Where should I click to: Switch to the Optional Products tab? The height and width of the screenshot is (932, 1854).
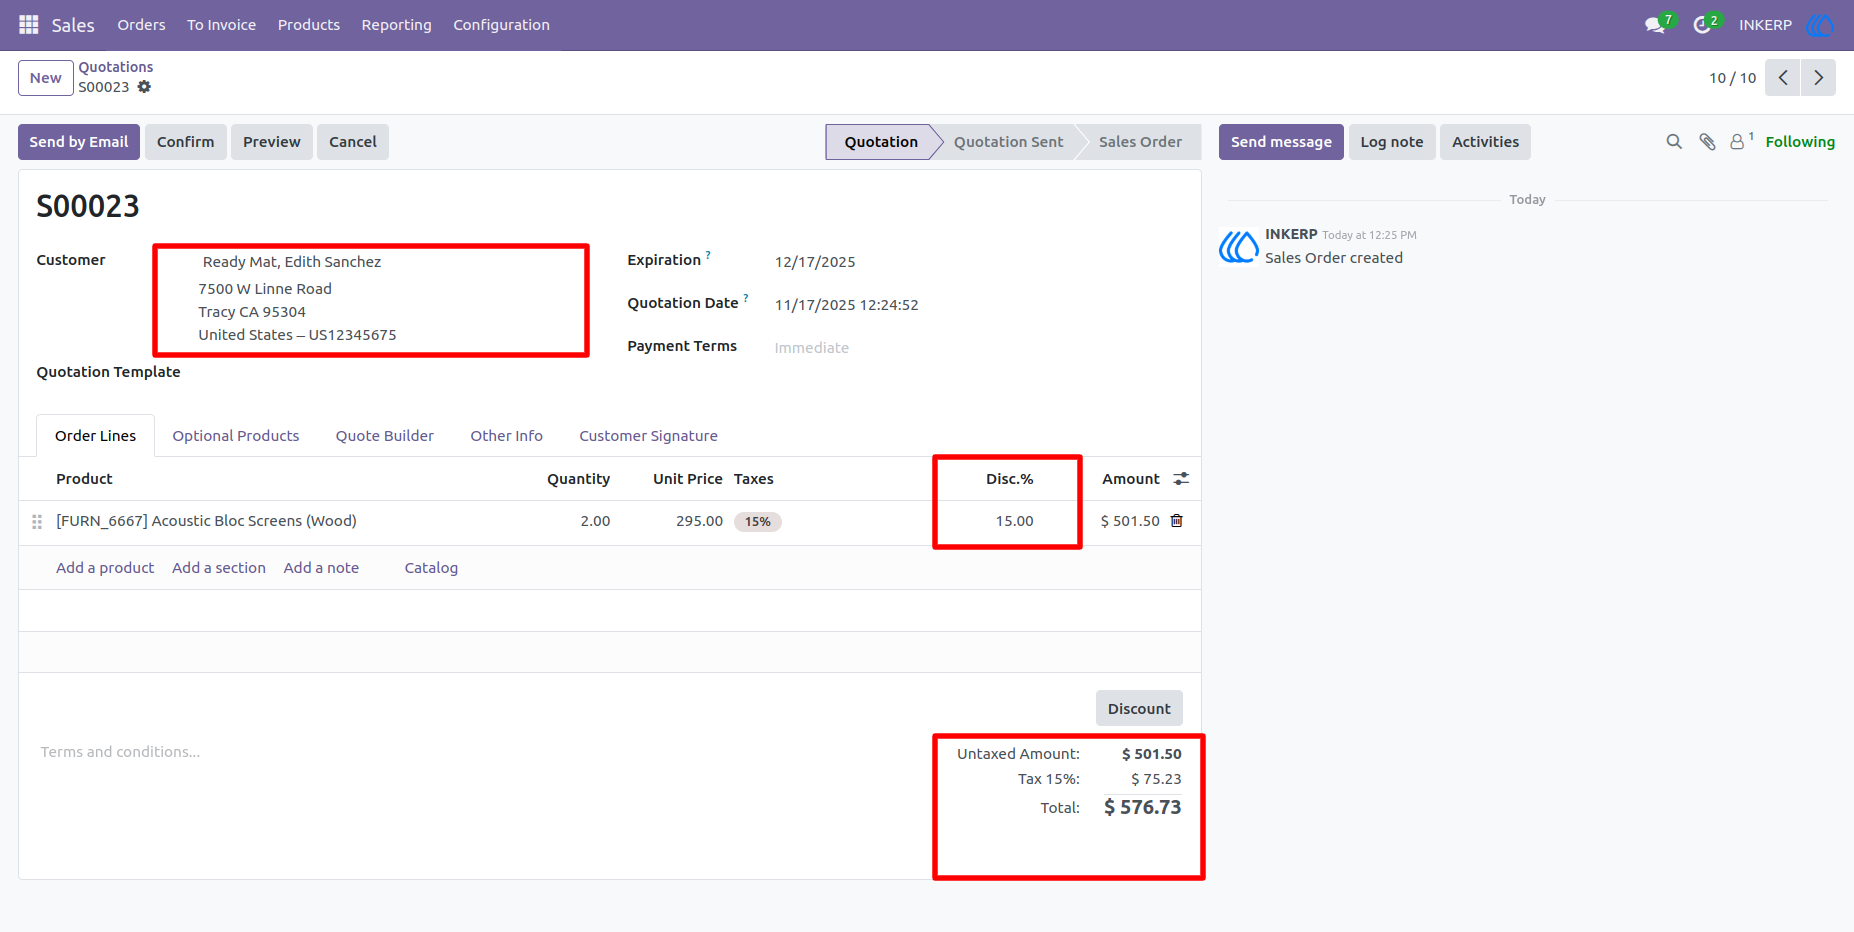(236, 436)
